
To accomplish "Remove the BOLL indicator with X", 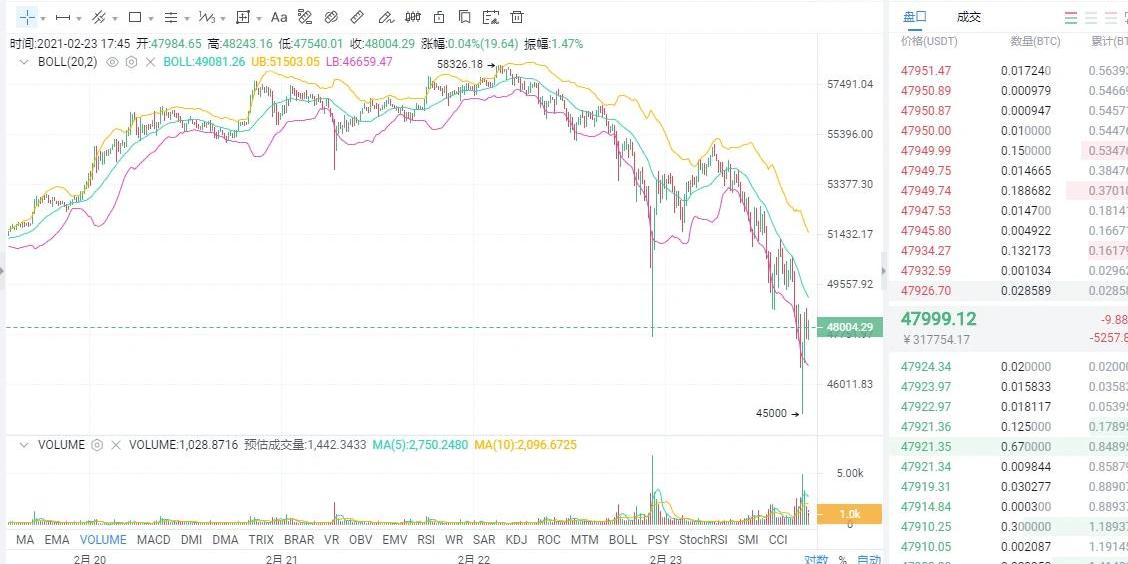I will 150,62.
